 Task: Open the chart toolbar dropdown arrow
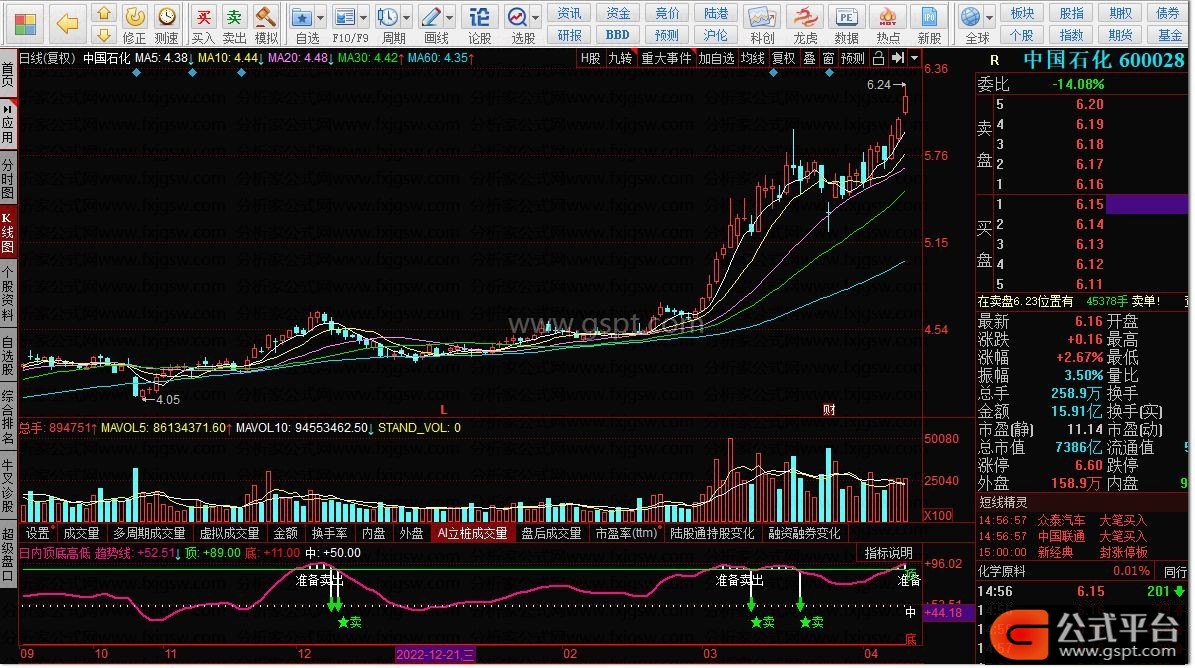915,59
